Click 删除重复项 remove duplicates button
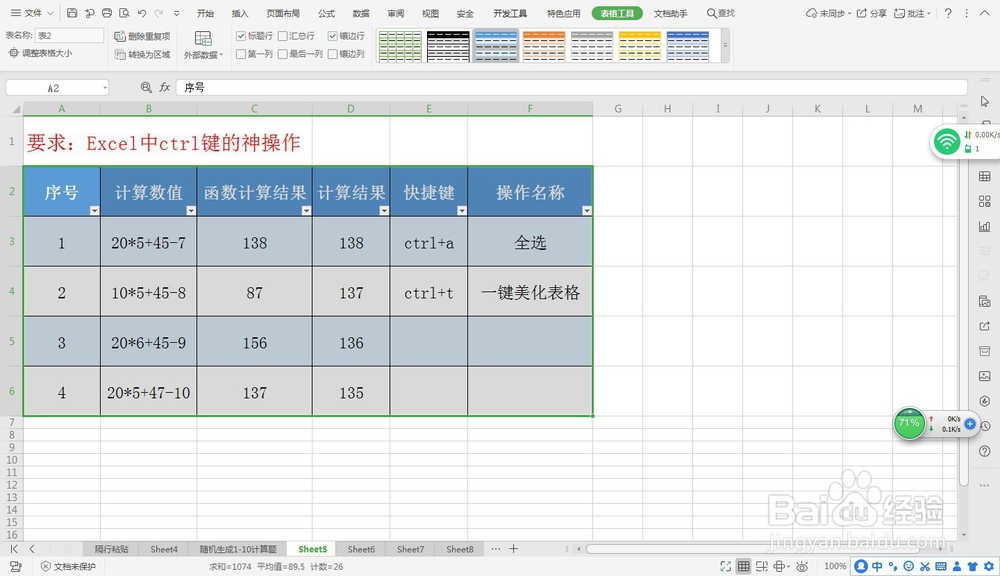The height and width of the screenshot is (576, 1000). coord(142,36)
